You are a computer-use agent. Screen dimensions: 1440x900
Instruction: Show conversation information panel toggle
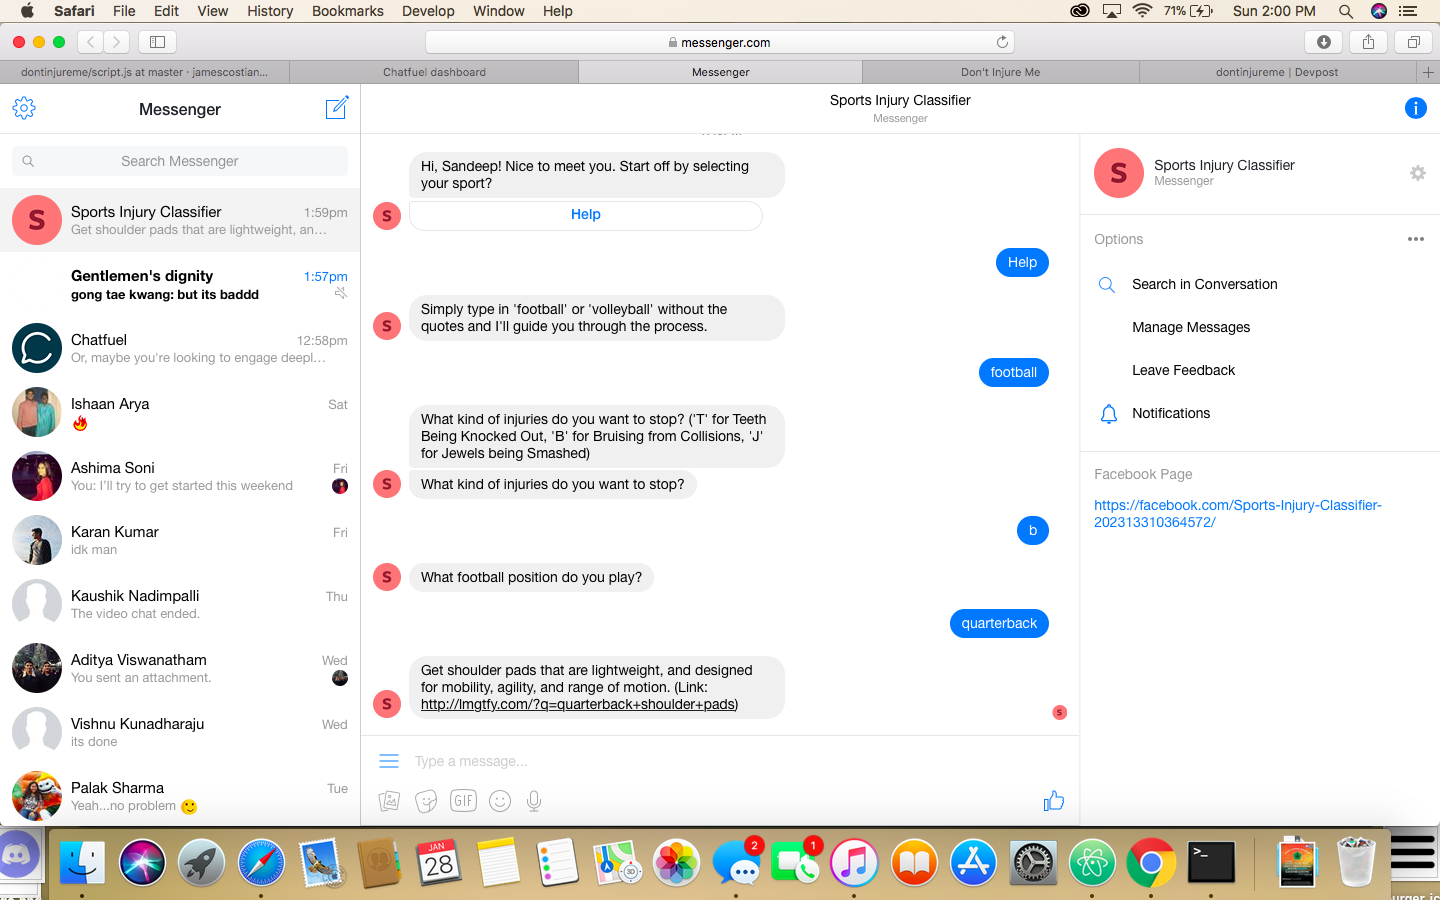coord(1415,108)
